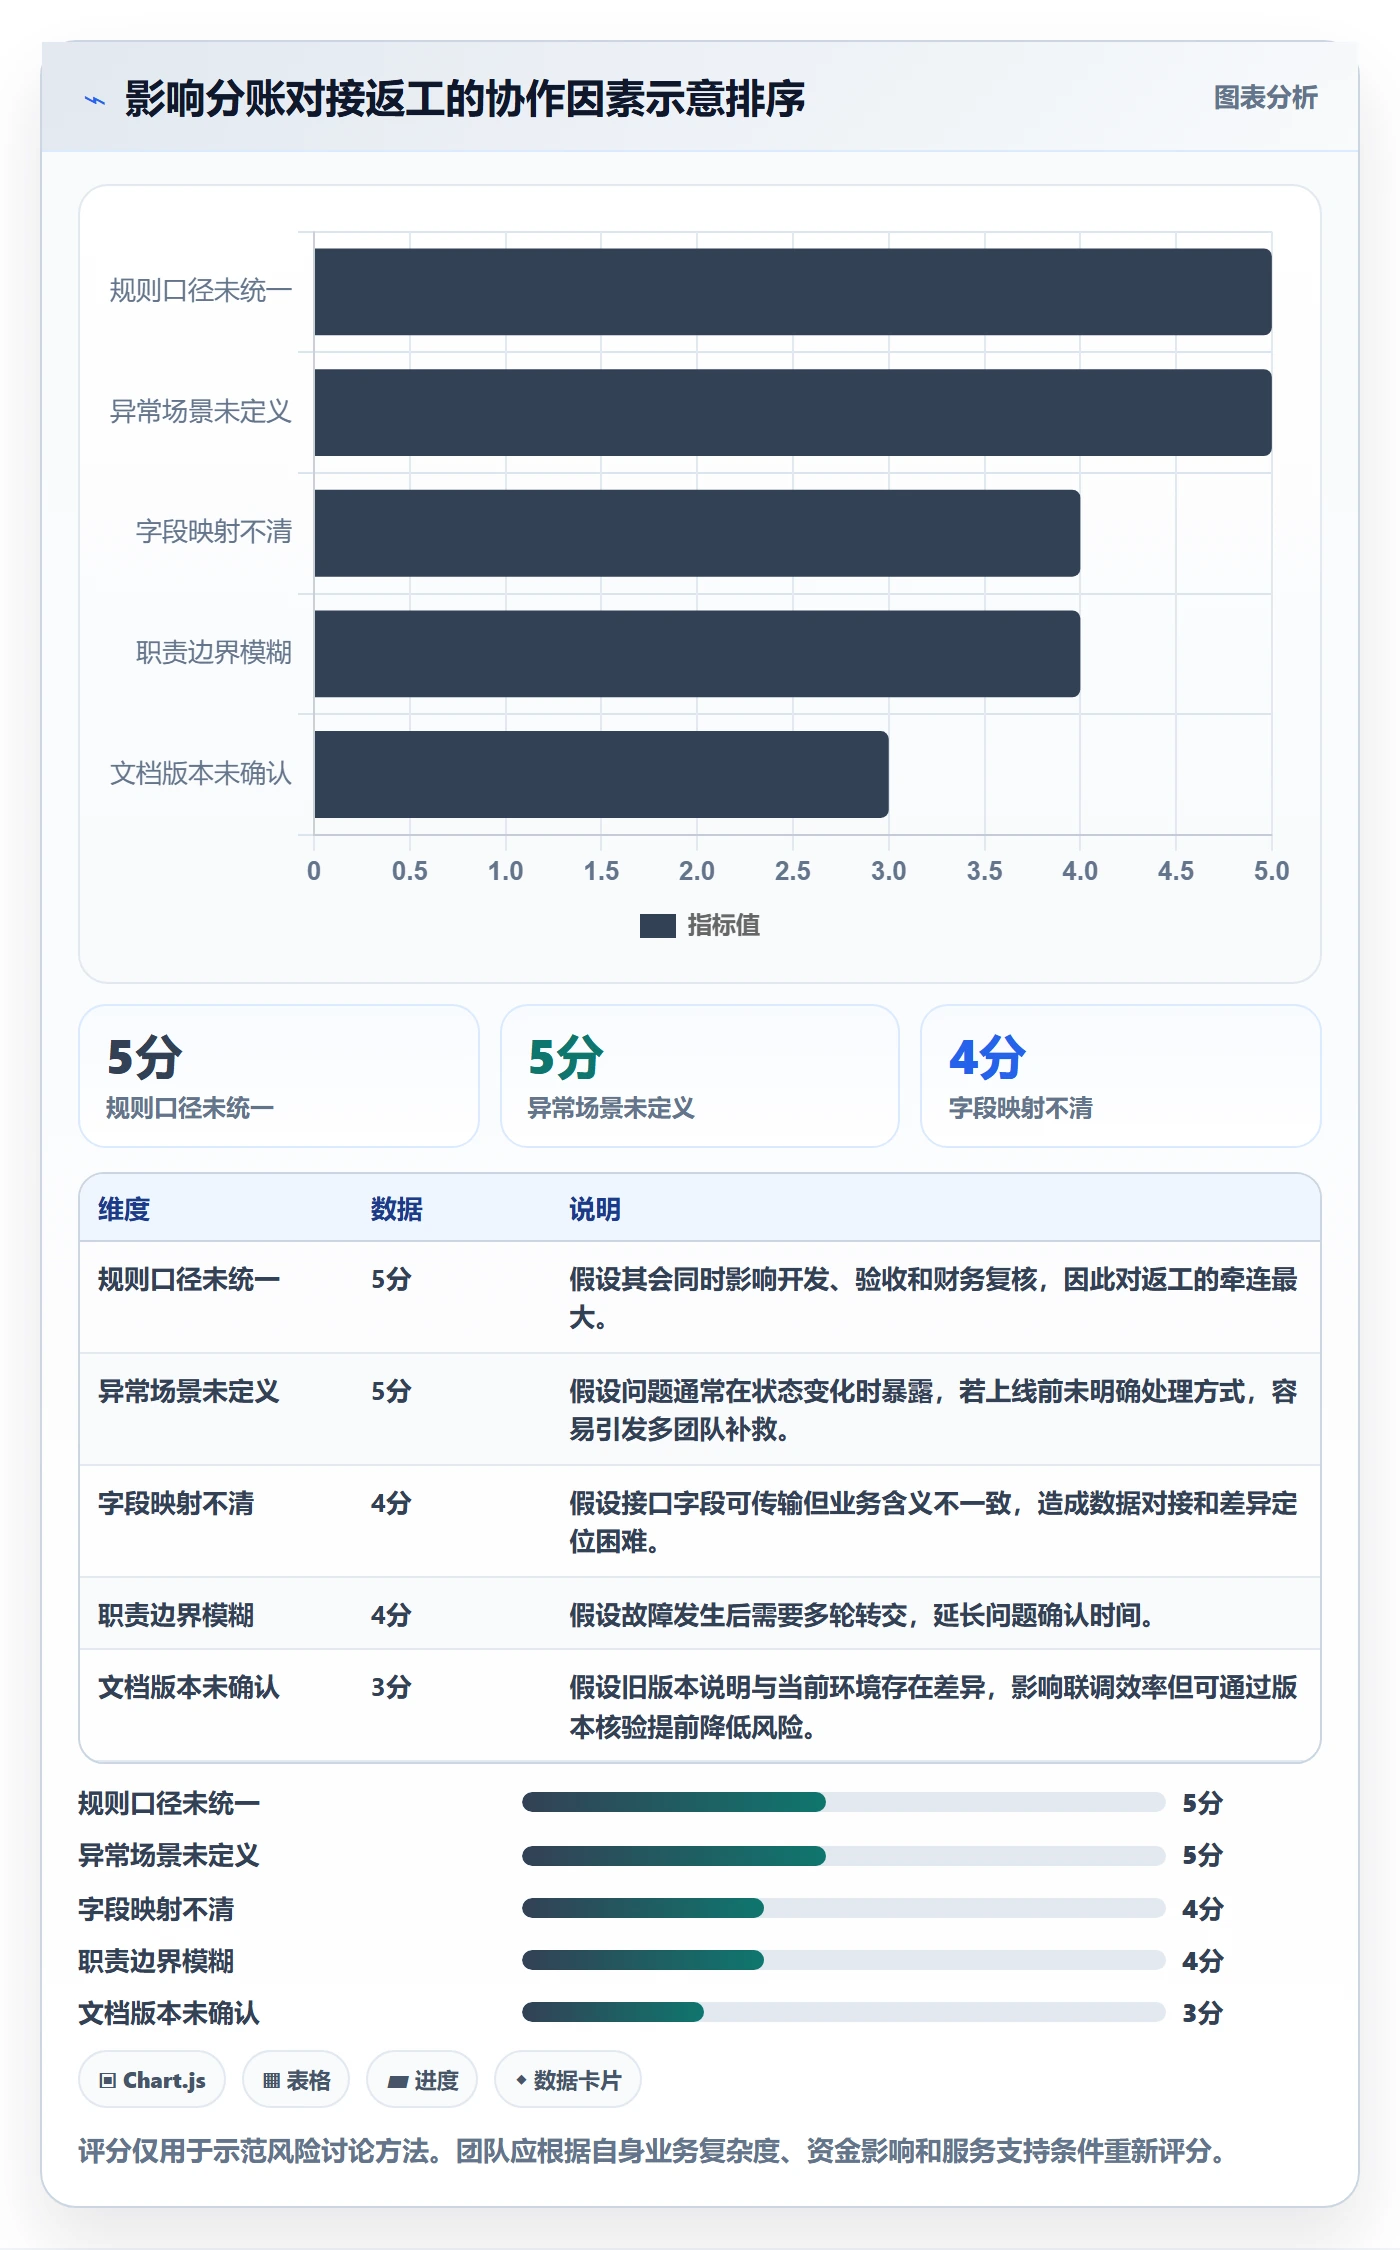This screenshot has height=2250, width=1400.
Task: Click description starting 假设接口字段可传输
Action: (x=933, y=1522)
